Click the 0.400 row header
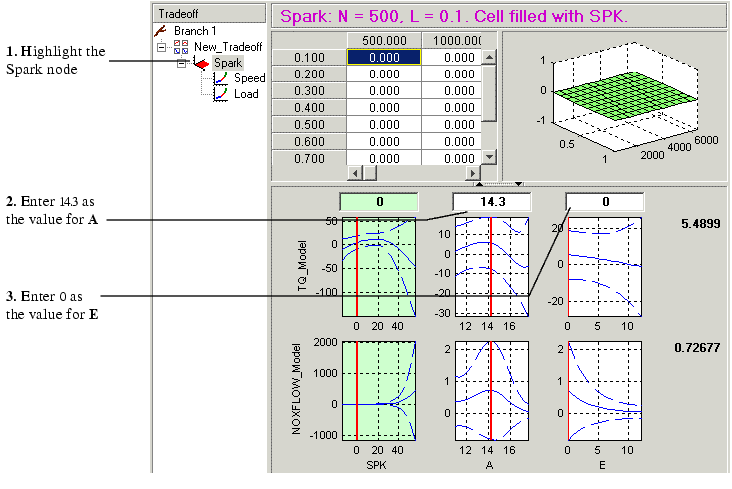 (309, 108)
